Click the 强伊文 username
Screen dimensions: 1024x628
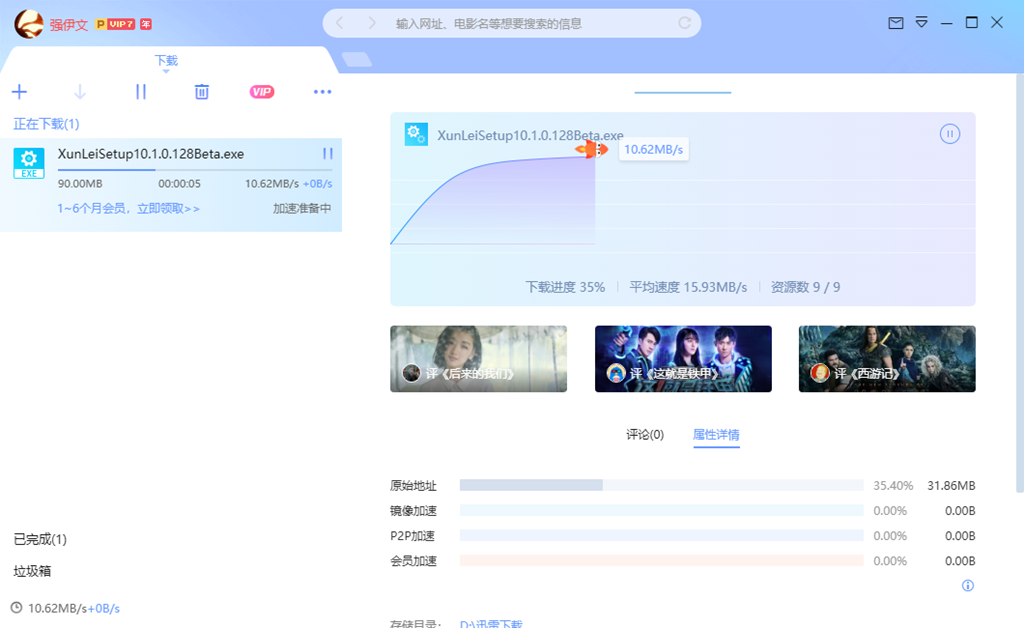click(x=69, y=25)
